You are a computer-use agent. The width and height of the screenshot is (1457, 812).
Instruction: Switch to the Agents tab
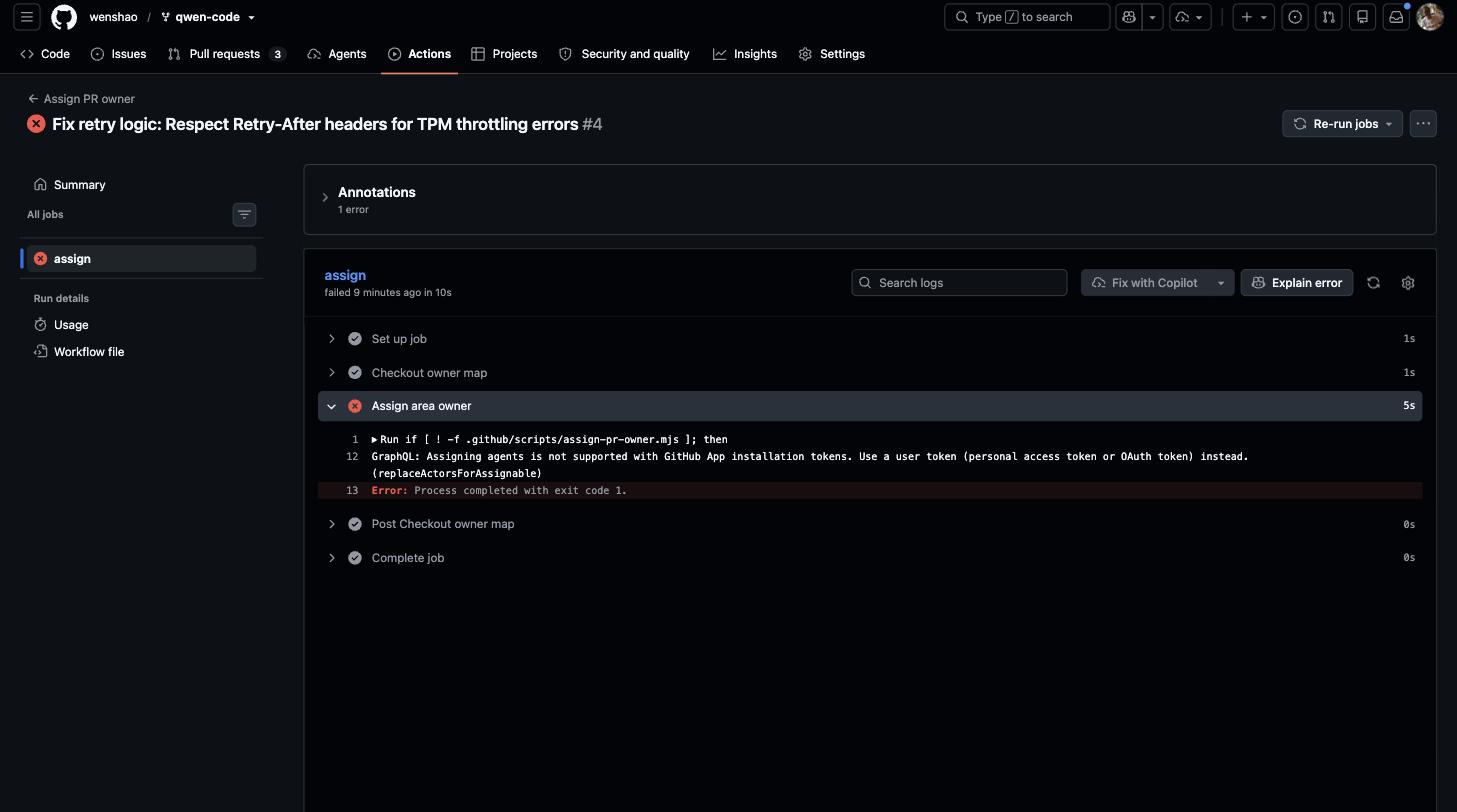pos(337,54)
